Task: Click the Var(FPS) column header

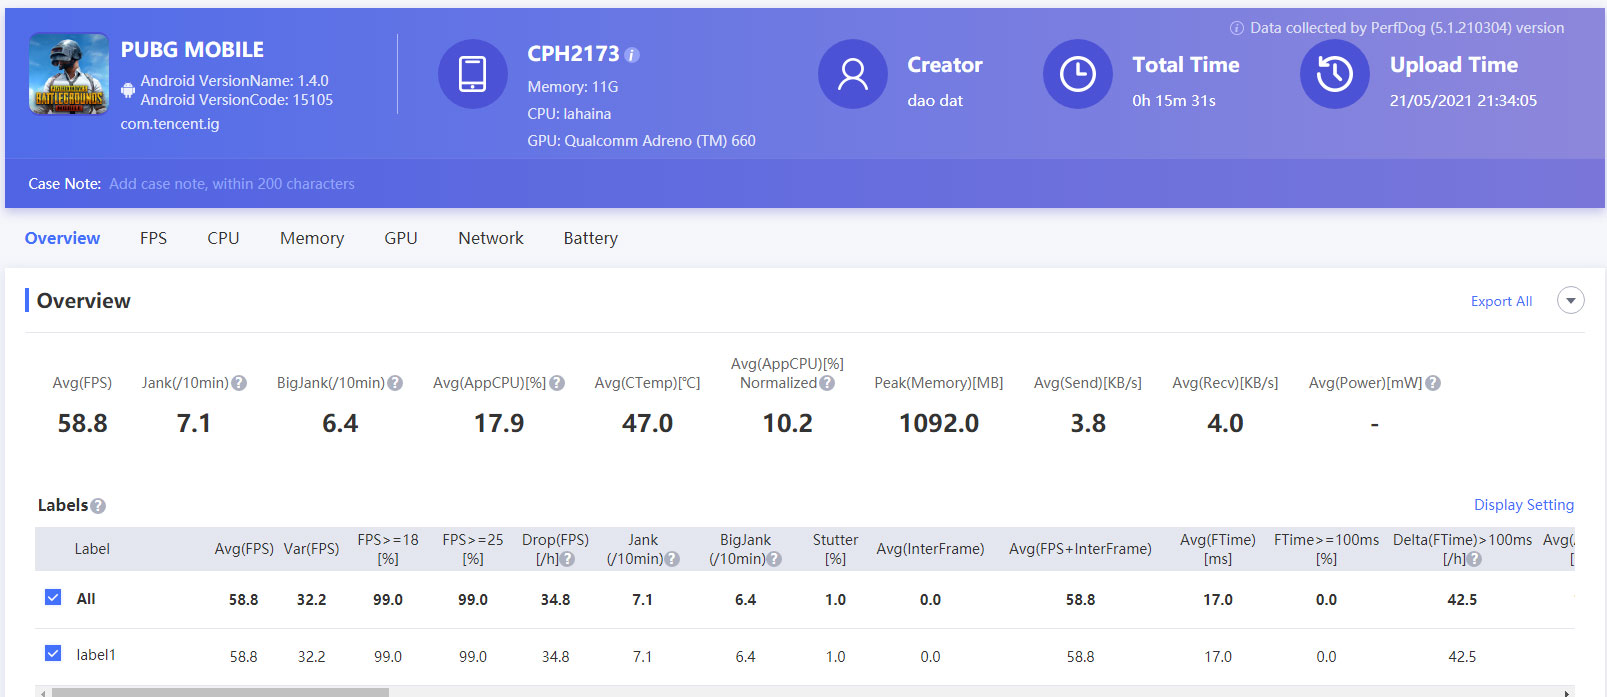Action: 311,549
